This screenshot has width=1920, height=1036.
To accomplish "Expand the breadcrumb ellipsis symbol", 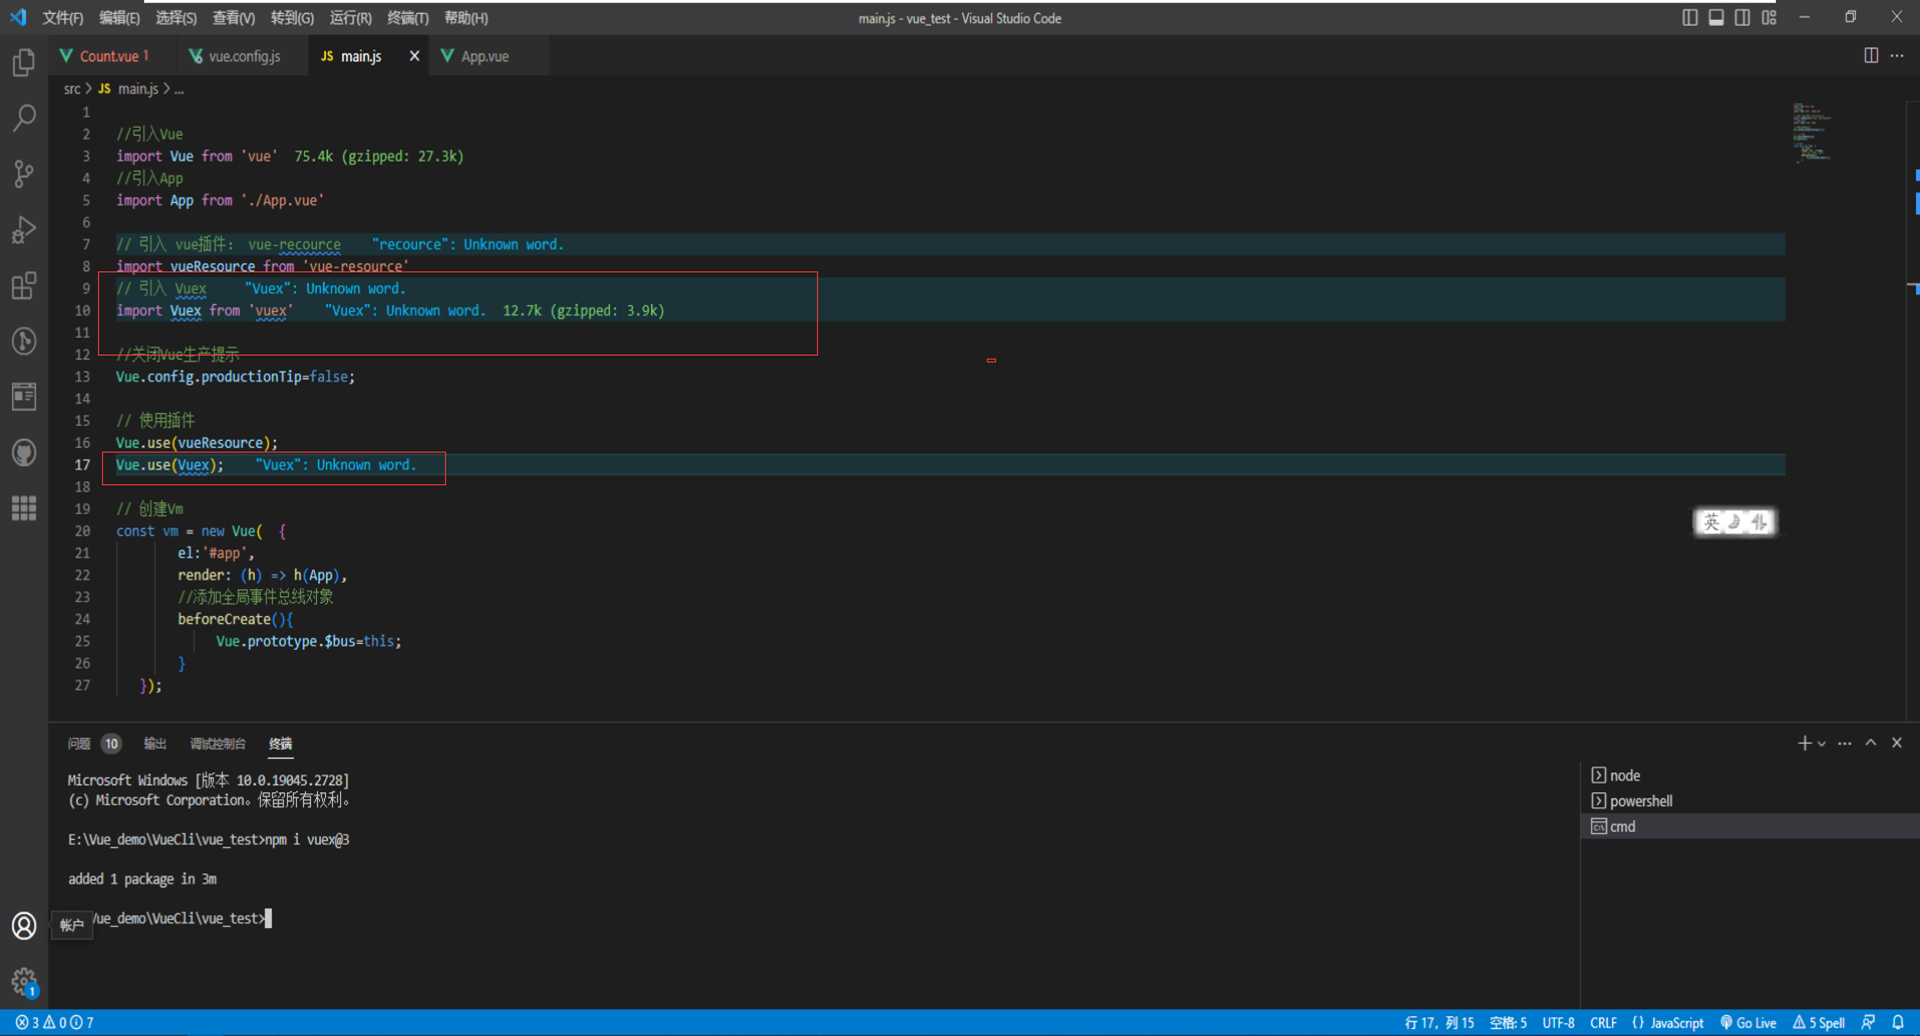I will pyautogui.click(x=179, y=89).
